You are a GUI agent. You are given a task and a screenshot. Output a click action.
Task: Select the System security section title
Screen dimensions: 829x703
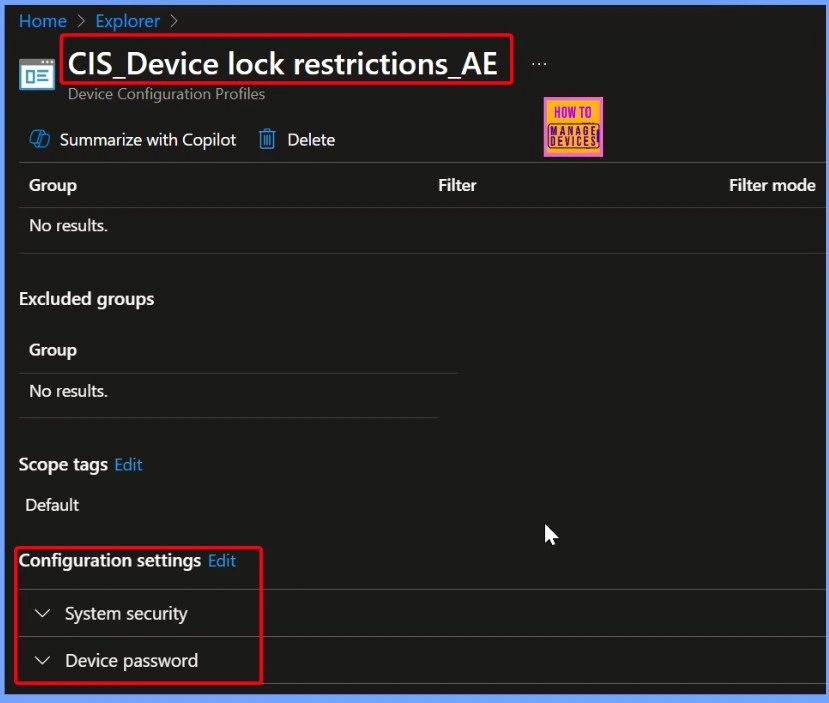tap(126, 614)
